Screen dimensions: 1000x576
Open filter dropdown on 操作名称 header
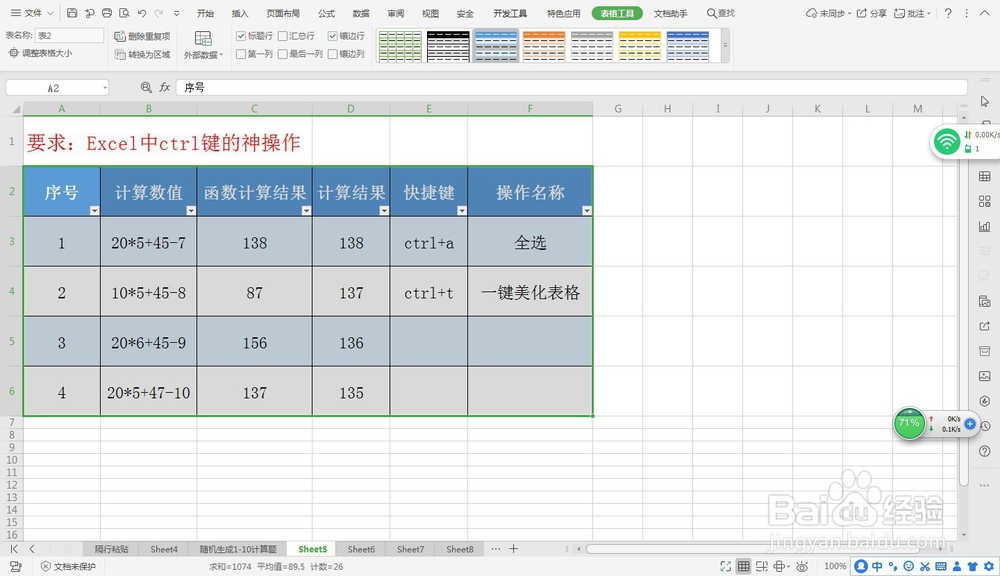pos(587,210)
